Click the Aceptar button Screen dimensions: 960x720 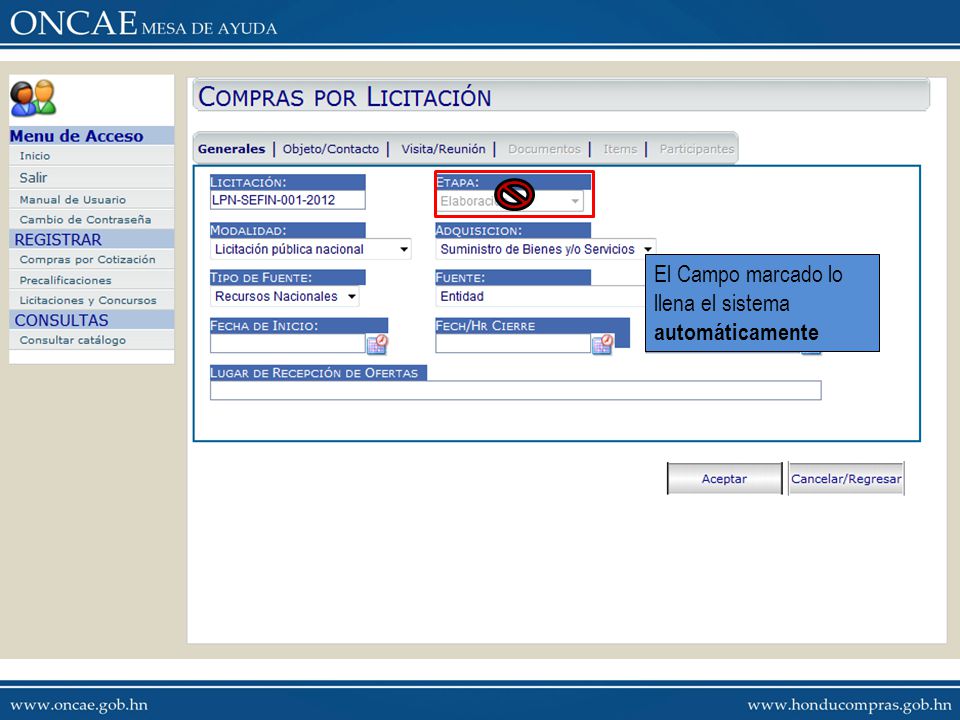tap(724, 479)
